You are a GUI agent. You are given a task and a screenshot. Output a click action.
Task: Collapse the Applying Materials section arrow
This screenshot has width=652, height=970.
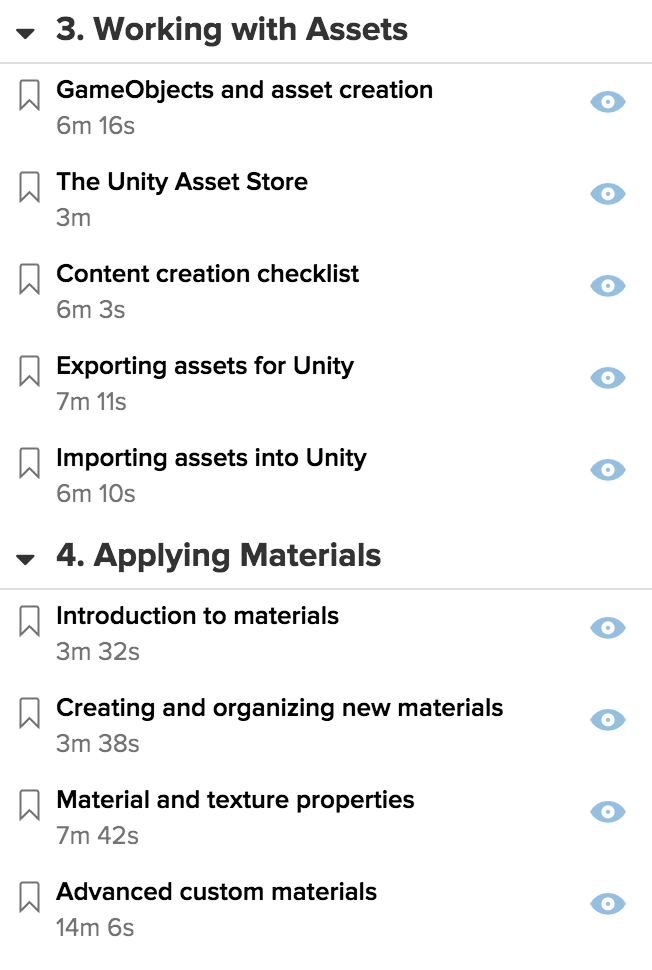(25, 560)
